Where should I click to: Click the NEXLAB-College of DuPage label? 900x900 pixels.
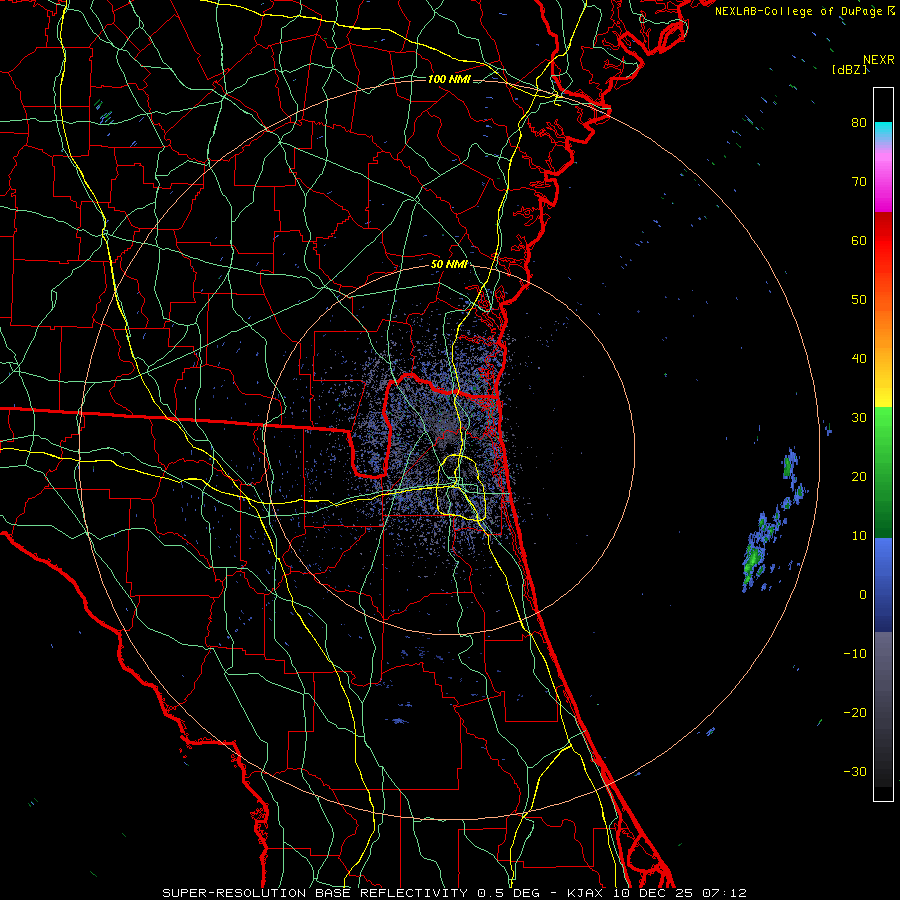coord(805,11)
